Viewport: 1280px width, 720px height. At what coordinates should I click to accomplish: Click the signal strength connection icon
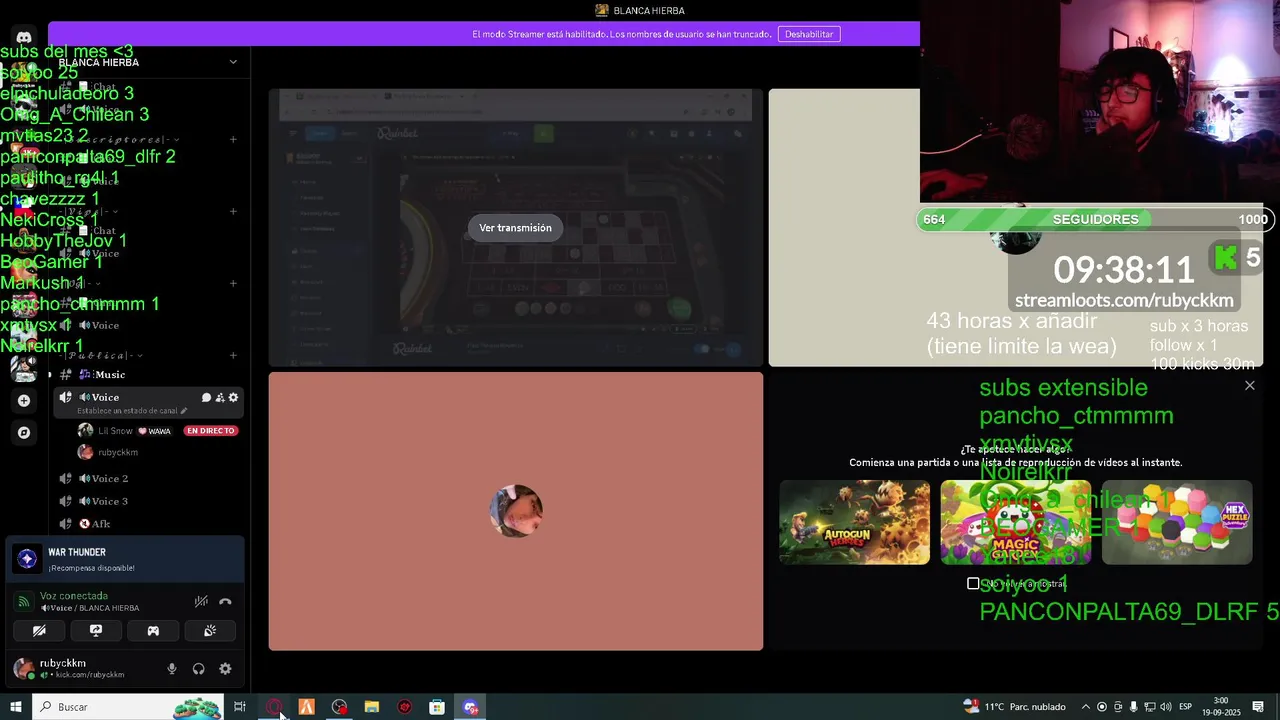point(24,602)
